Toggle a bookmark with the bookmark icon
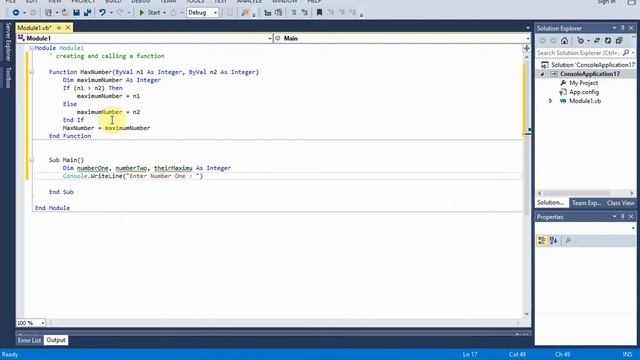640x360 pixels. (319, 13)
